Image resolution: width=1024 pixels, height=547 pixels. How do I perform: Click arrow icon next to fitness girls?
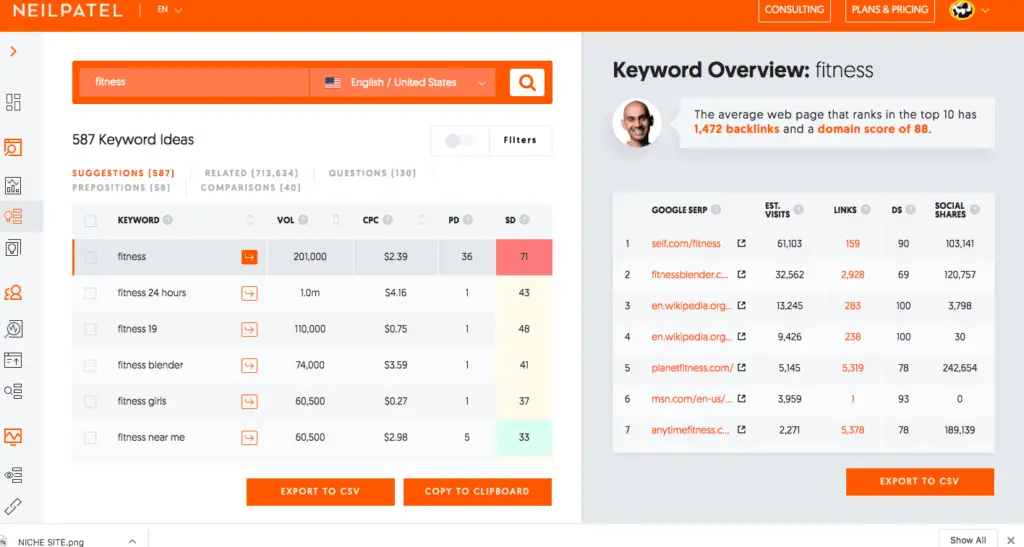249,401
